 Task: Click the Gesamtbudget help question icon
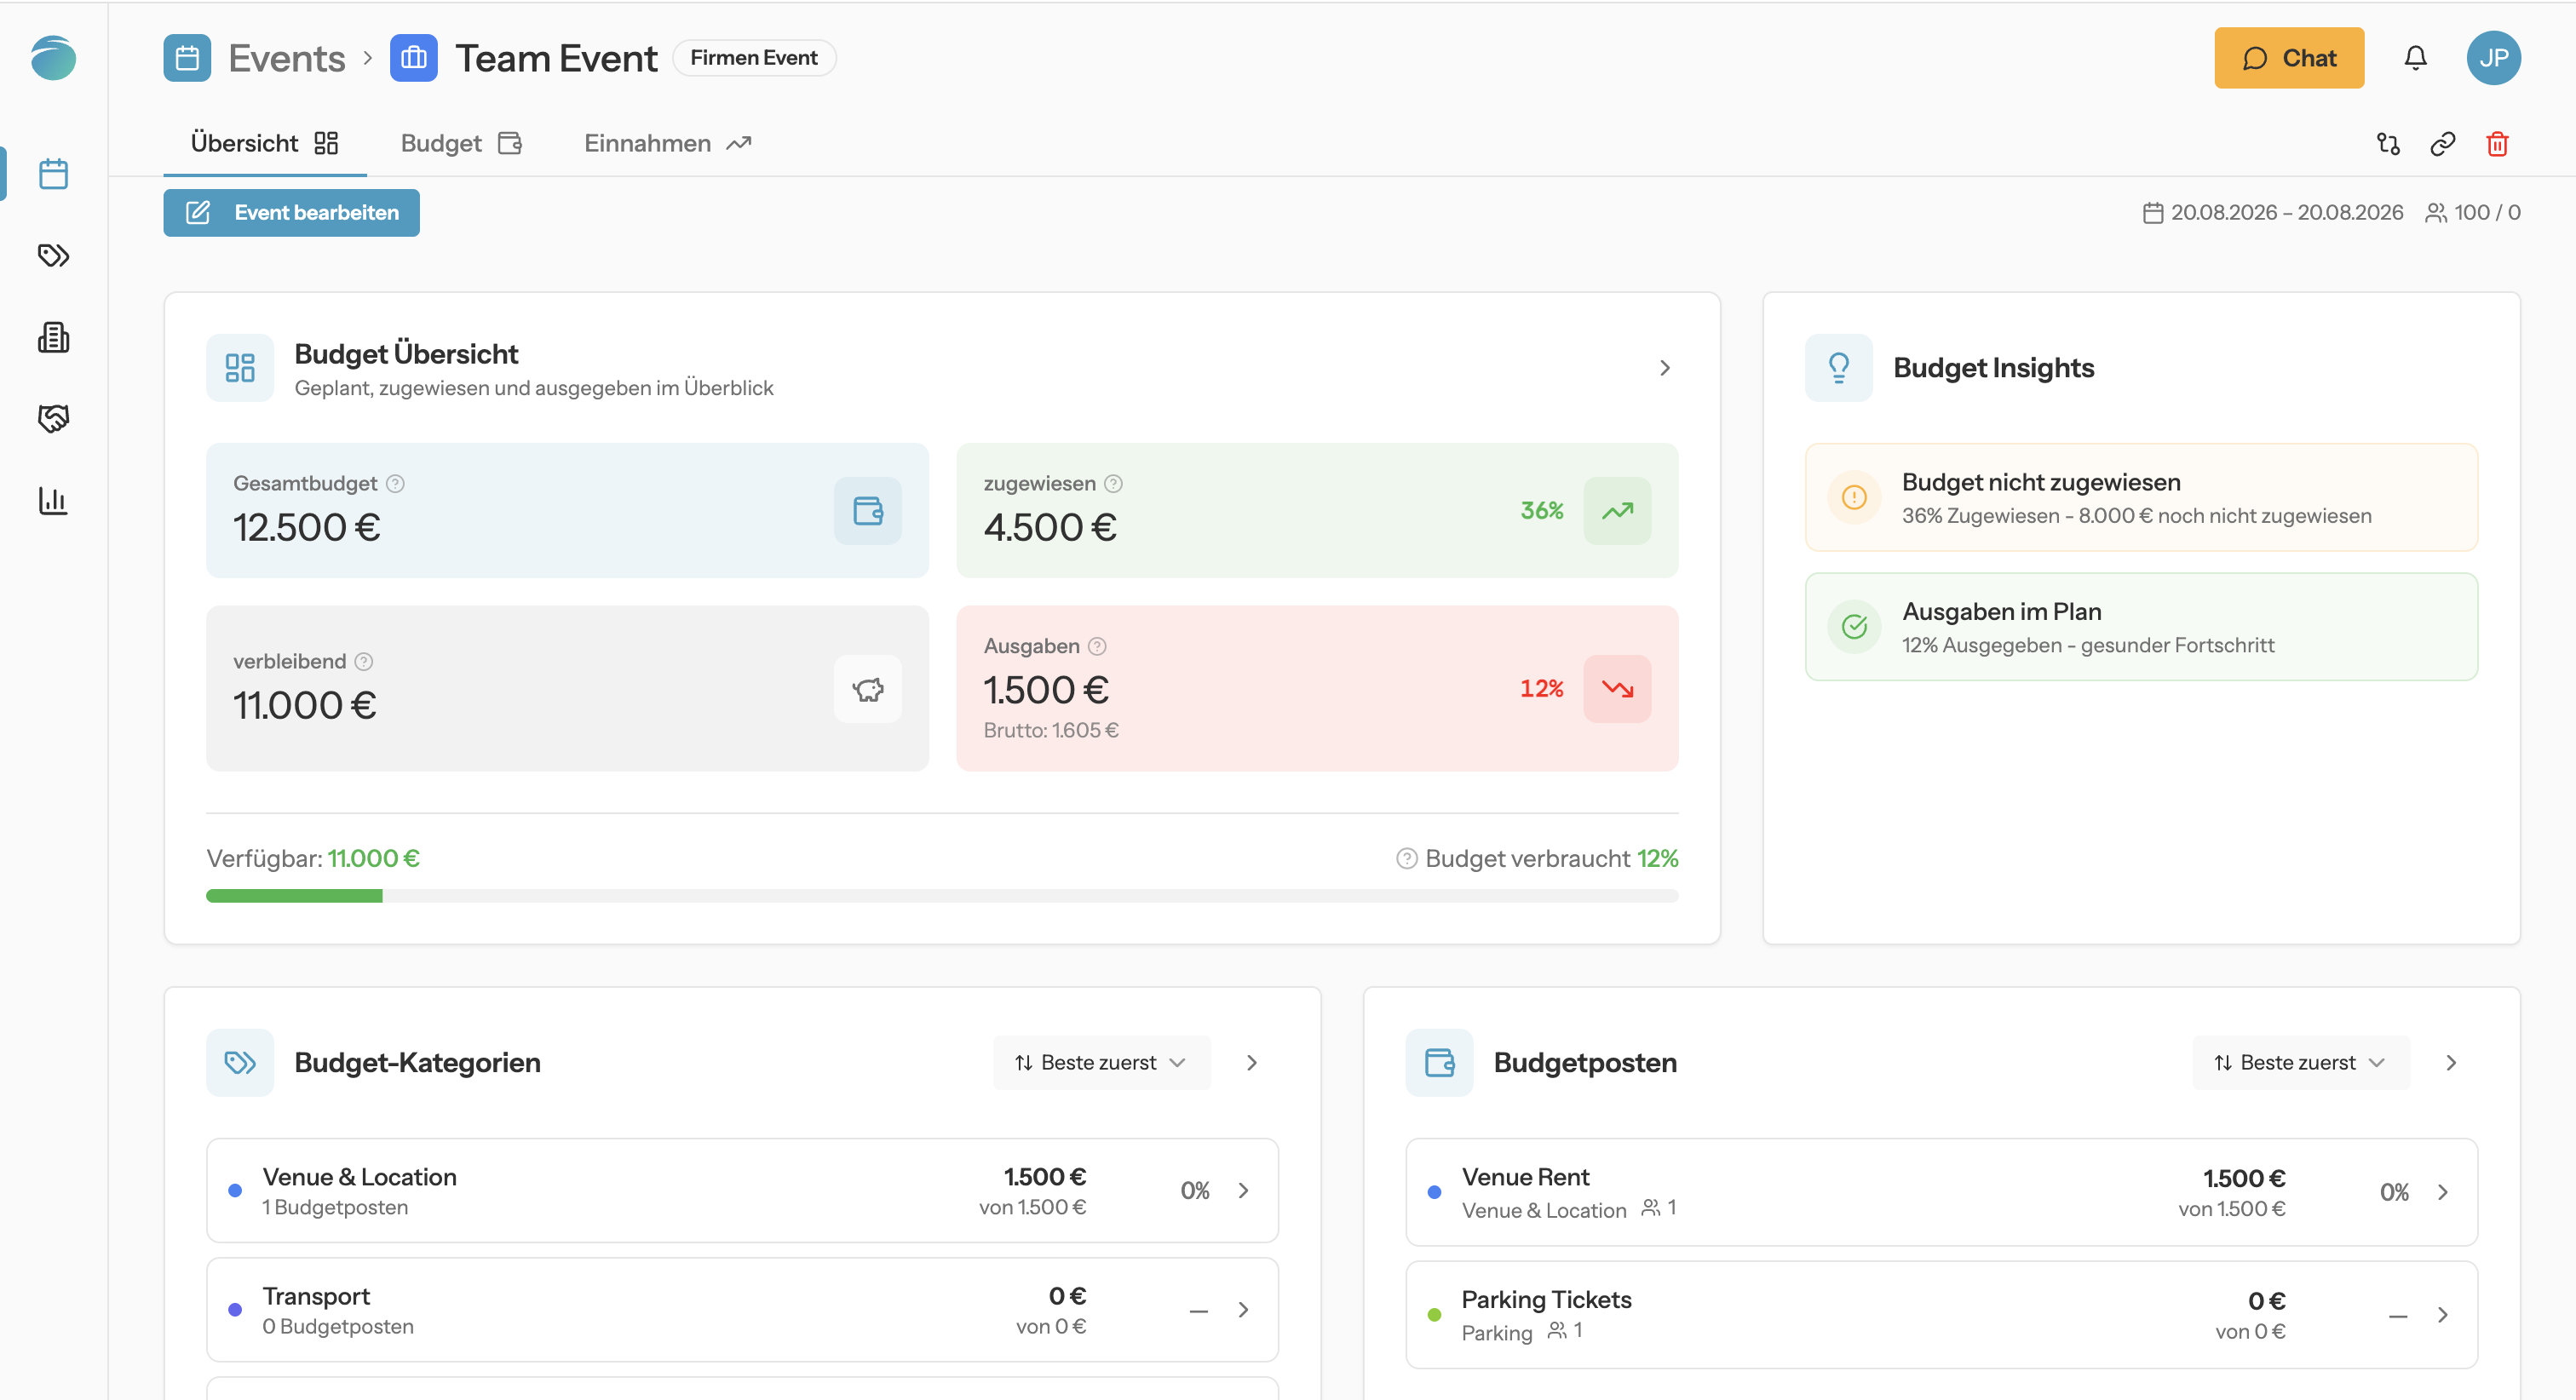tap(396, 484)
